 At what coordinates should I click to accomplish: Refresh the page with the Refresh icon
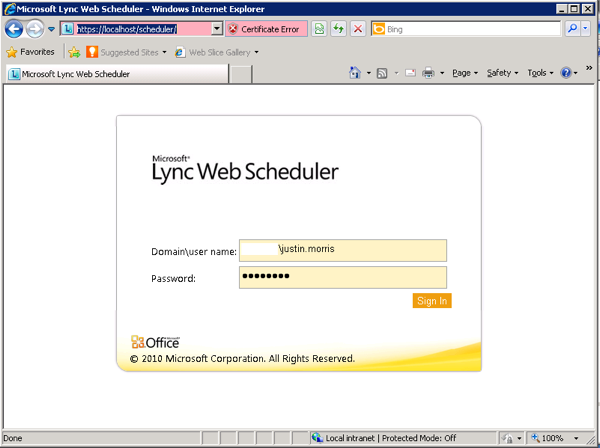point(338,29)
